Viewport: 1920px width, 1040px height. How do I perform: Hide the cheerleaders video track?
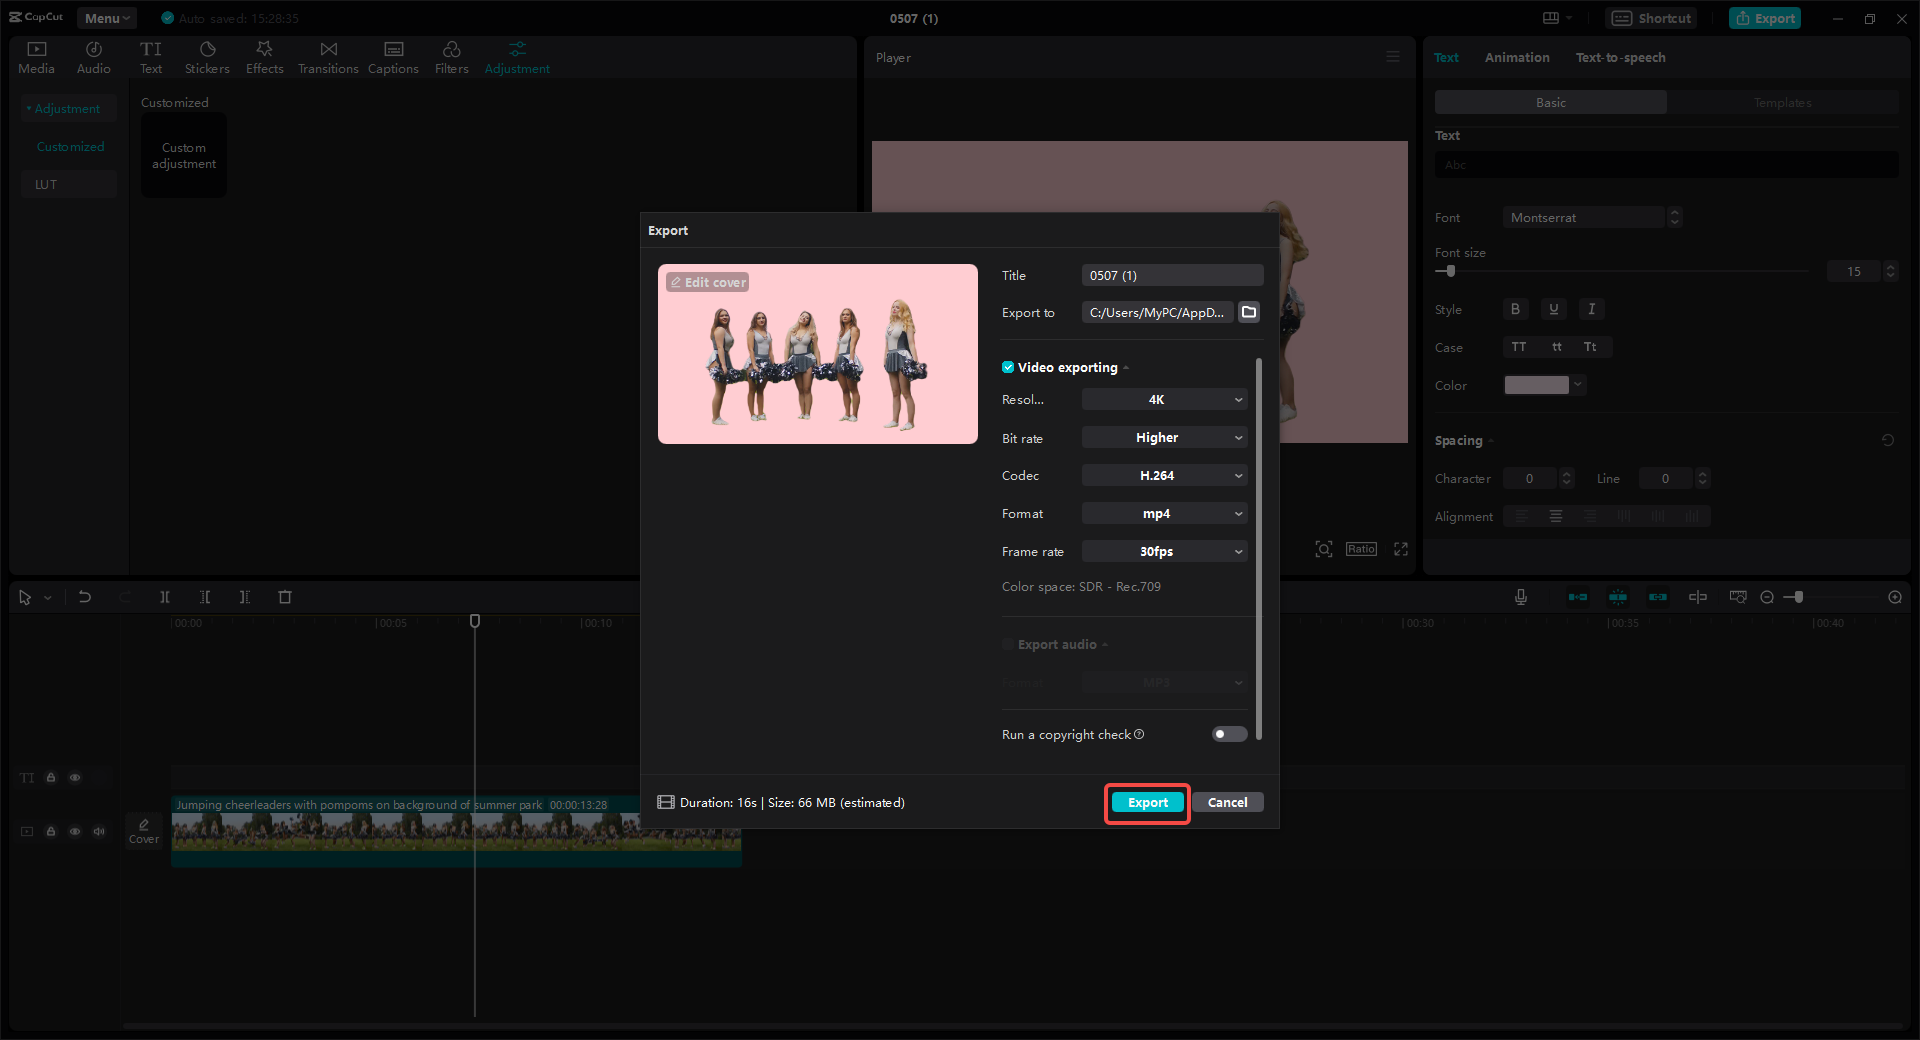tap(74, 831)
